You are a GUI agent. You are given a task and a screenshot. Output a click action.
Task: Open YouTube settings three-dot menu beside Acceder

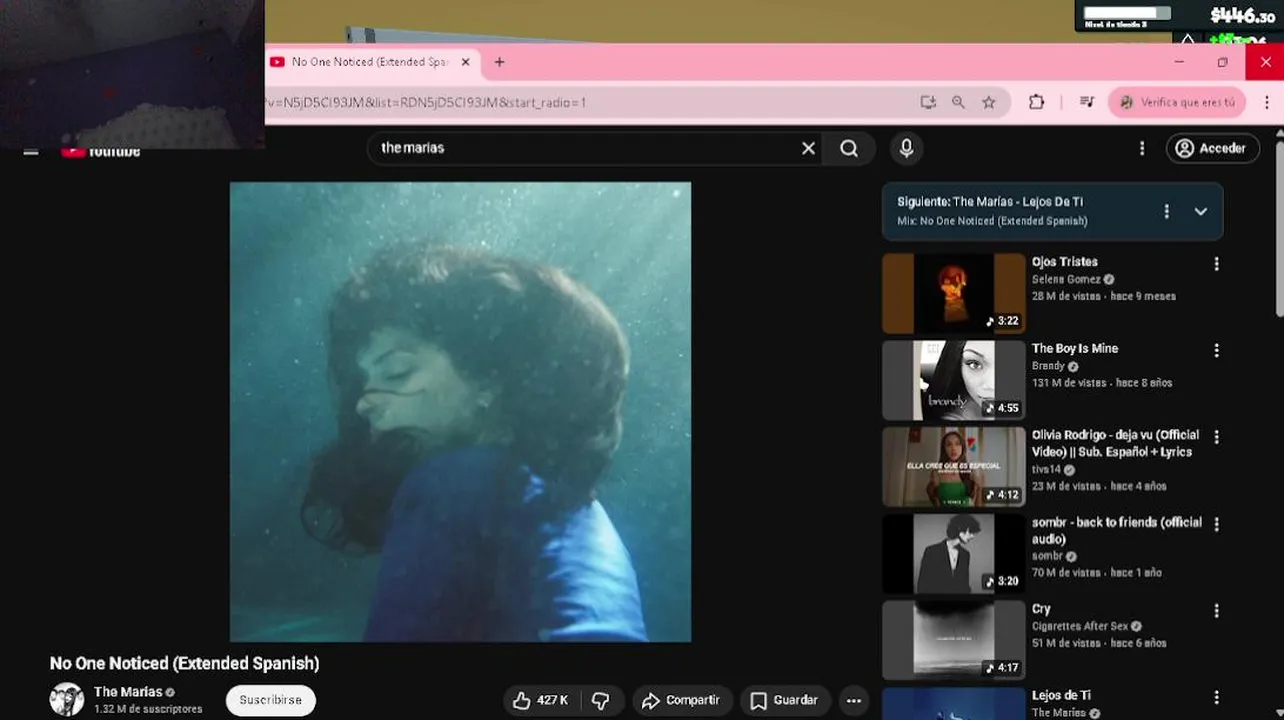pos(1142,148)
